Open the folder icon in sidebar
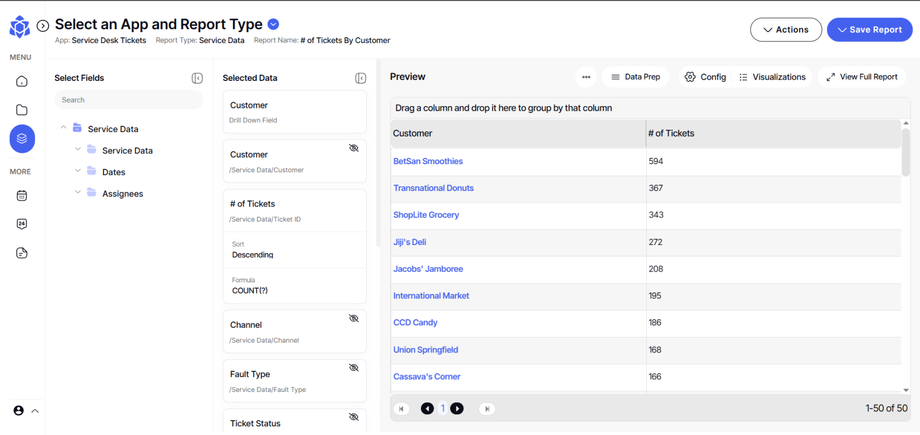Image resolution: width=920 pixels, height=435 pixels. (22, 110)
